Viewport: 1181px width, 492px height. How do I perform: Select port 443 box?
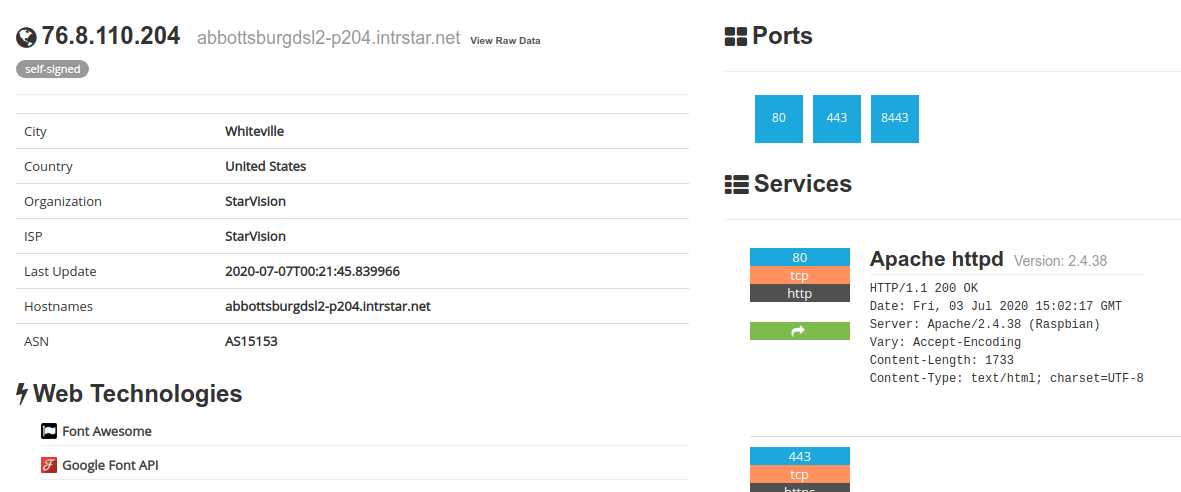coord(836,118)
